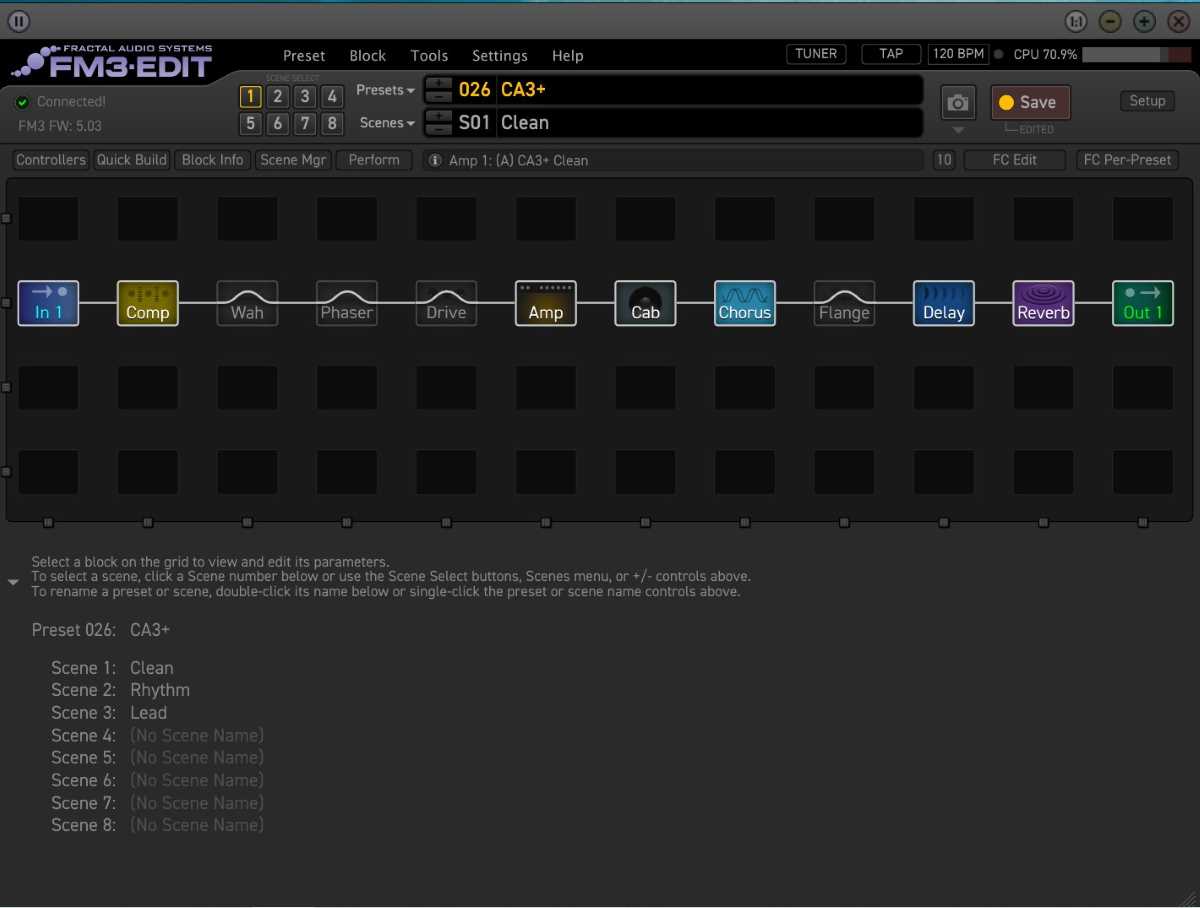This screenshot has height=908, width=1200.
Task: Open the Preset menu
Action: click(x=304, y=56)
